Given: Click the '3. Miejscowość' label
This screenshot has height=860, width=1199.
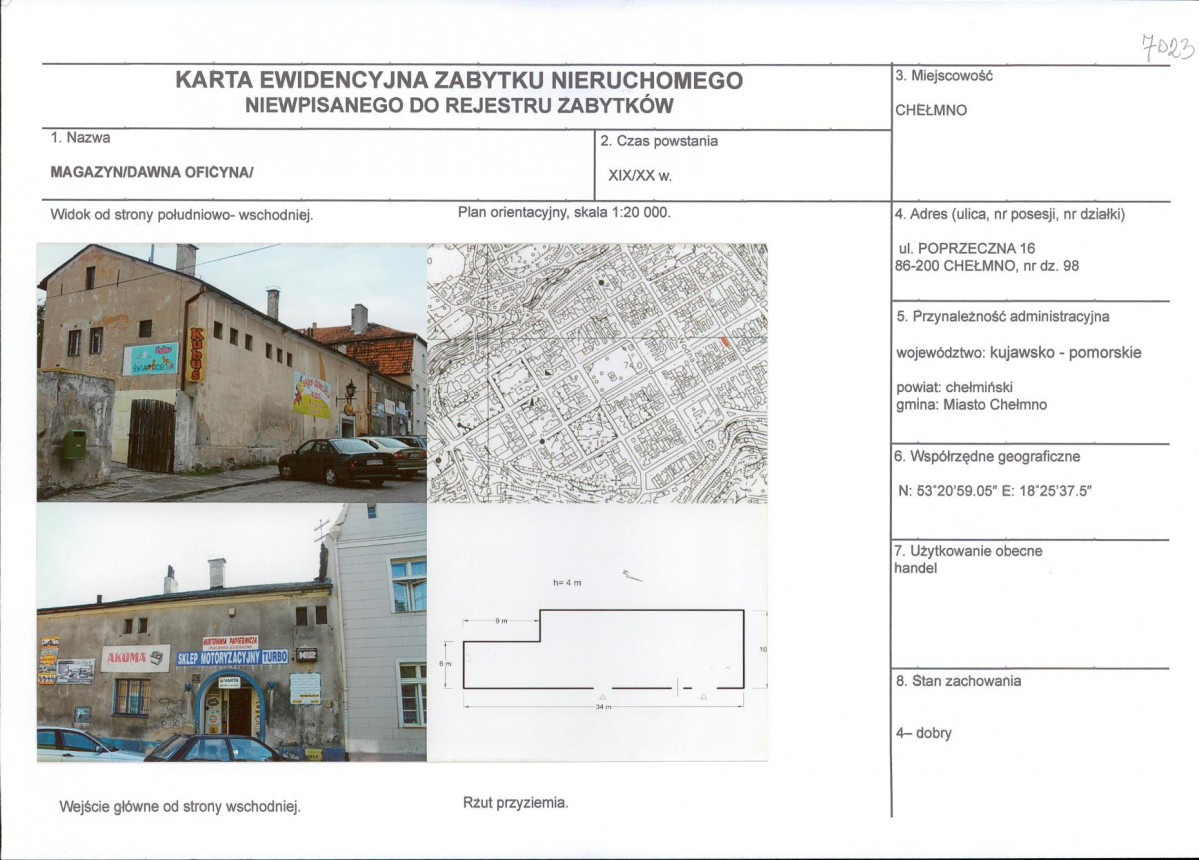Looking at the screenshot, I should [x=944, y=76].
